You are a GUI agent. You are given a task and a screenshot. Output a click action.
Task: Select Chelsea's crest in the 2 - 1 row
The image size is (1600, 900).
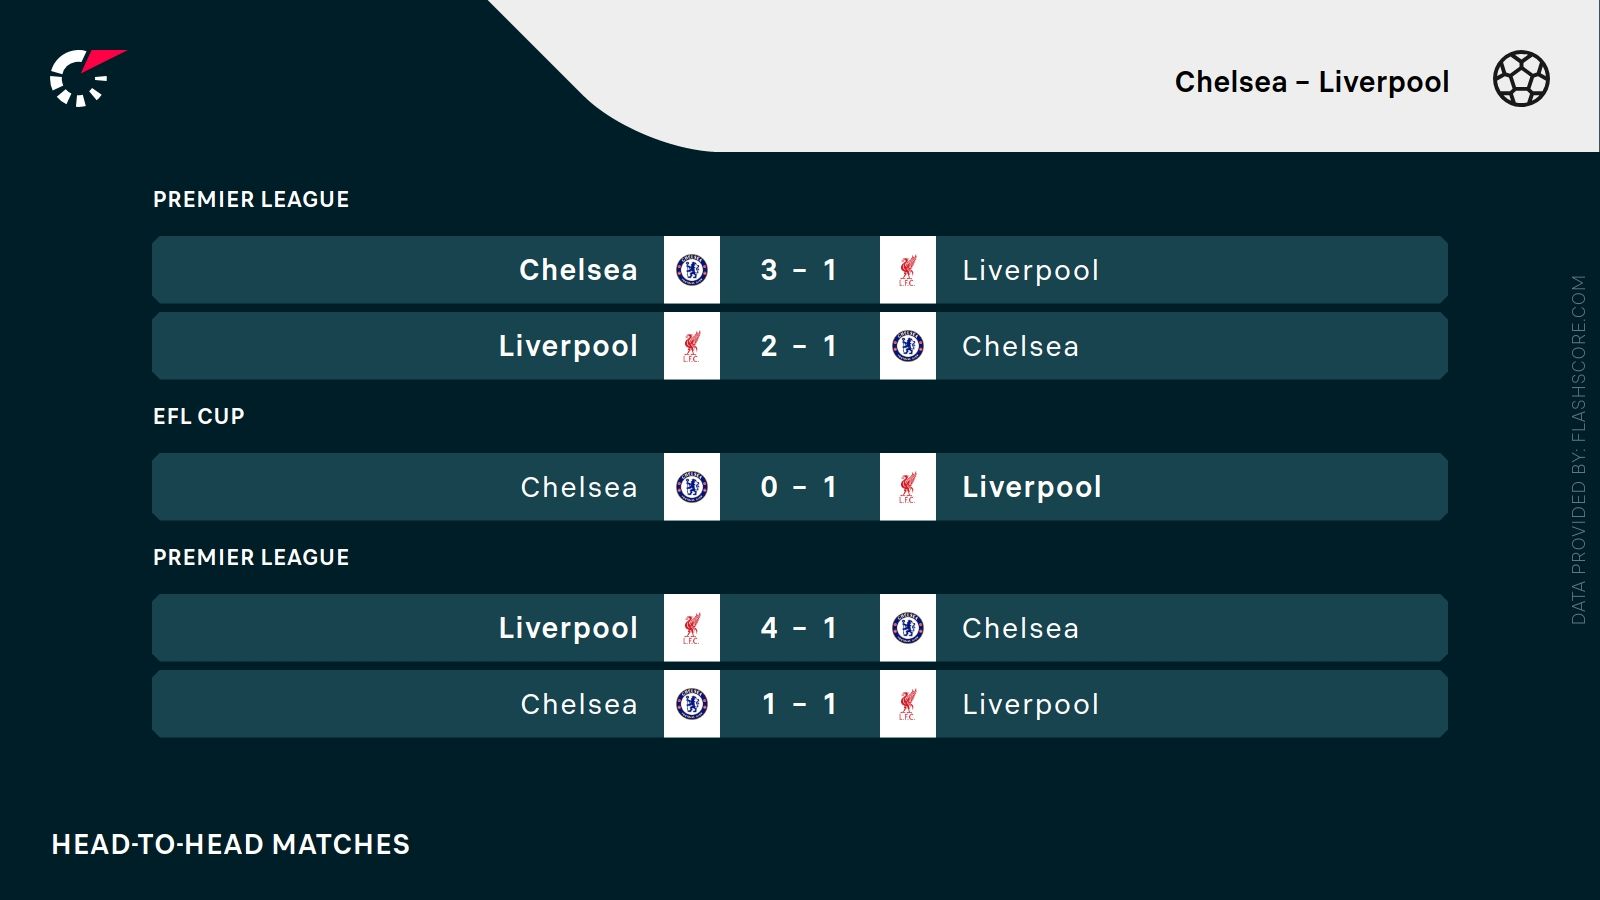coord(908,346)
